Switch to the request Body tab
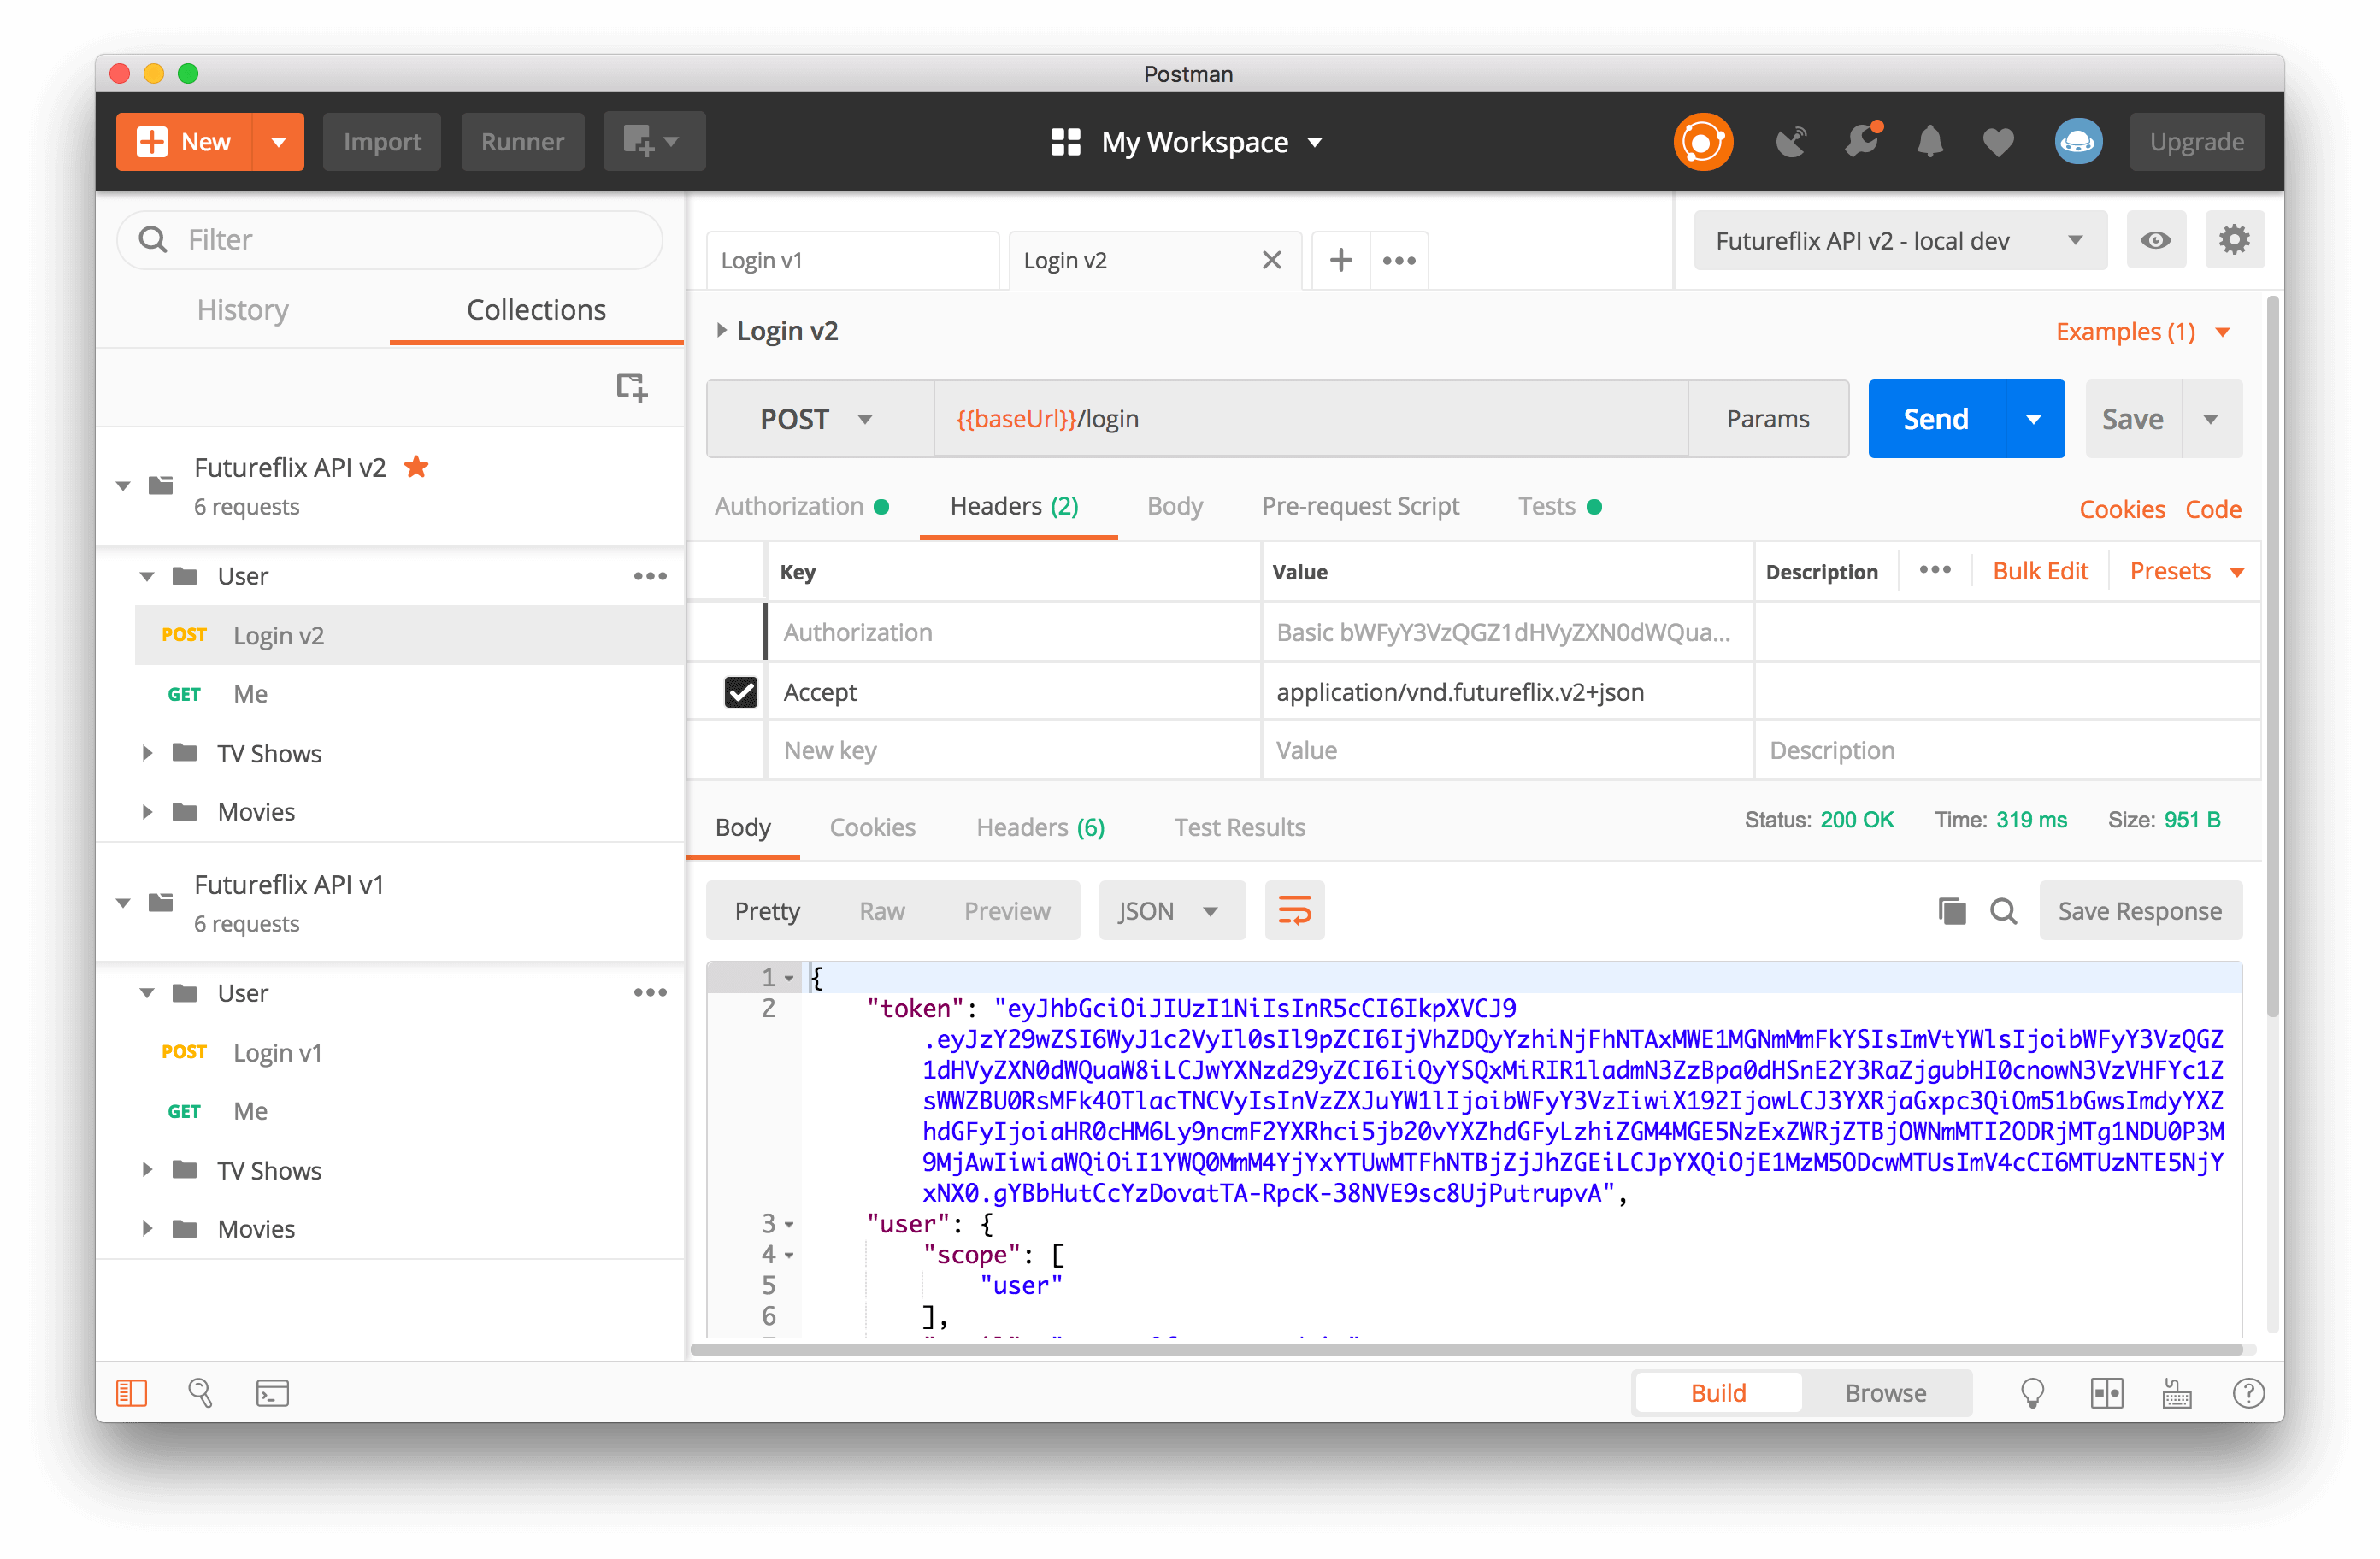This screenshot has width=2380, height=1559. 1174,506
